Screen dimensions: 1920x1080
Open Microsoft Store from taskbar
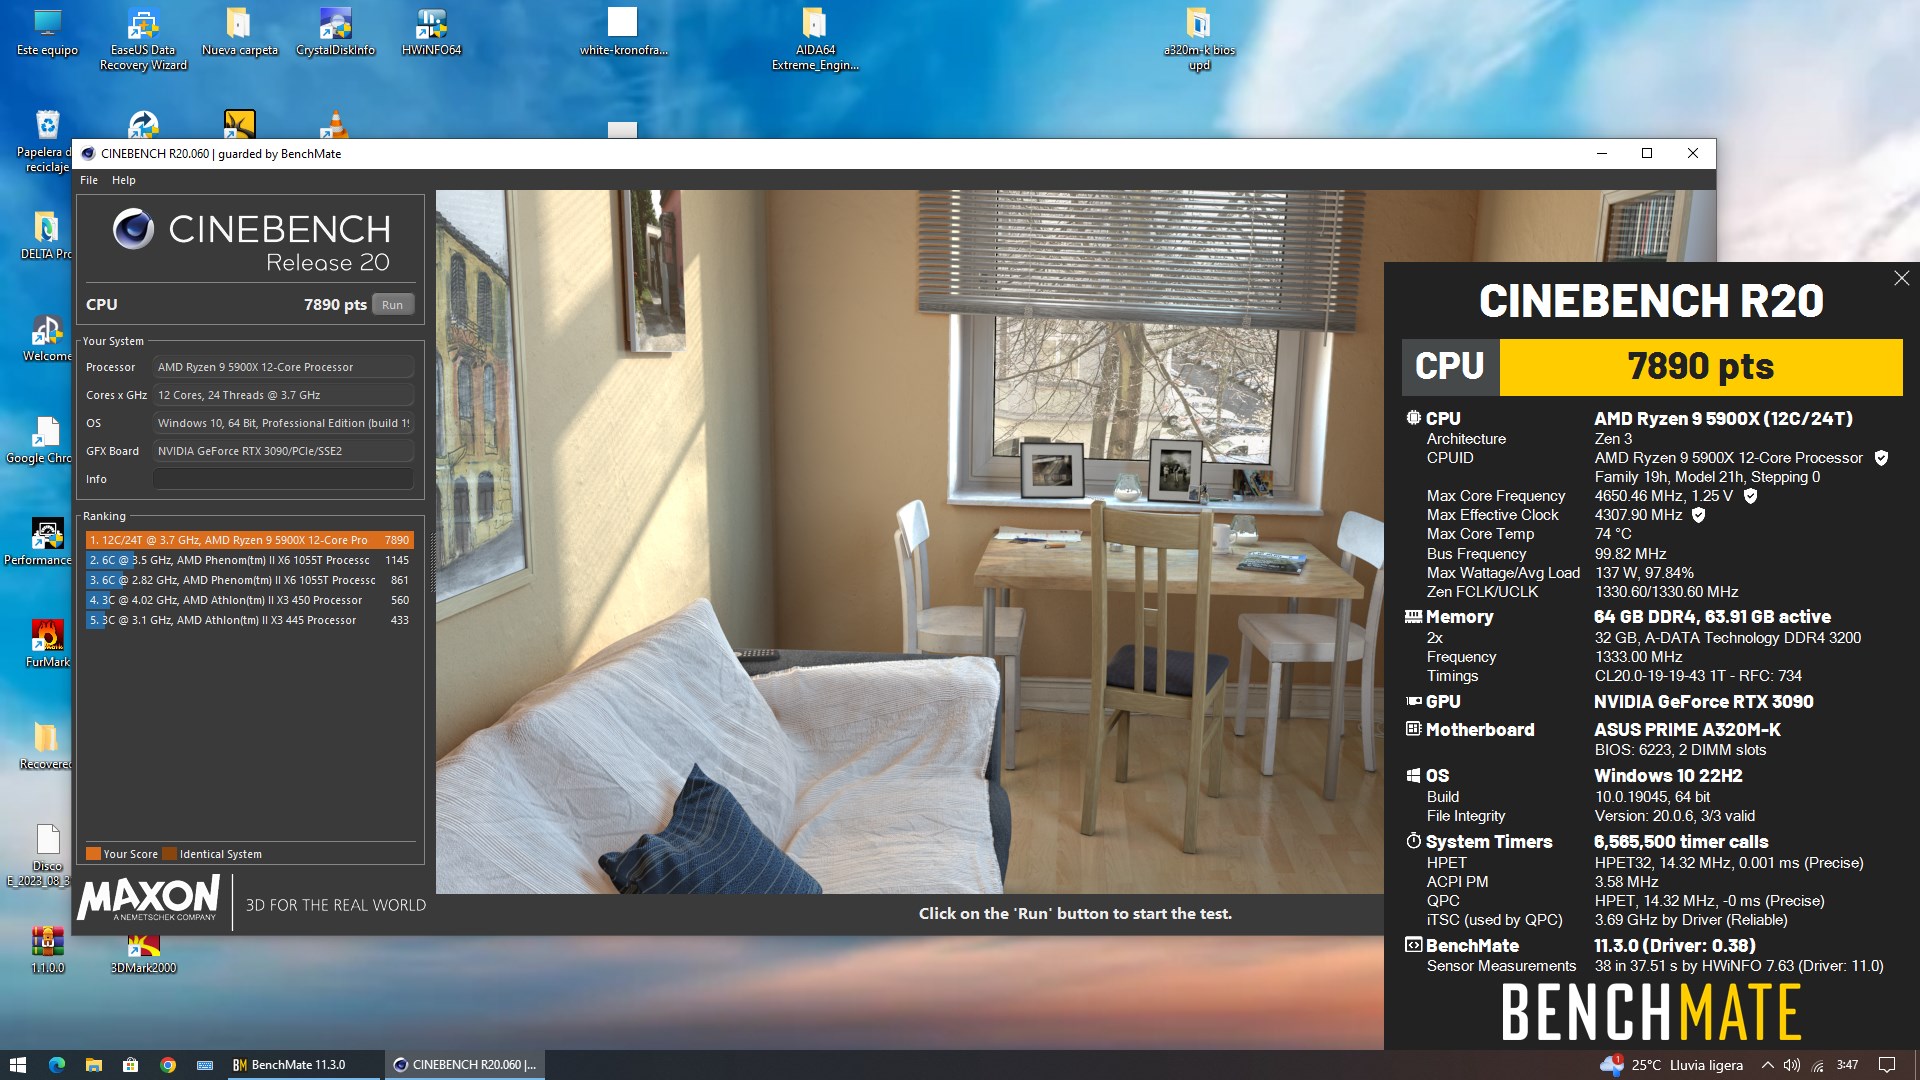pyautogui.click(x=130, y=1065)
